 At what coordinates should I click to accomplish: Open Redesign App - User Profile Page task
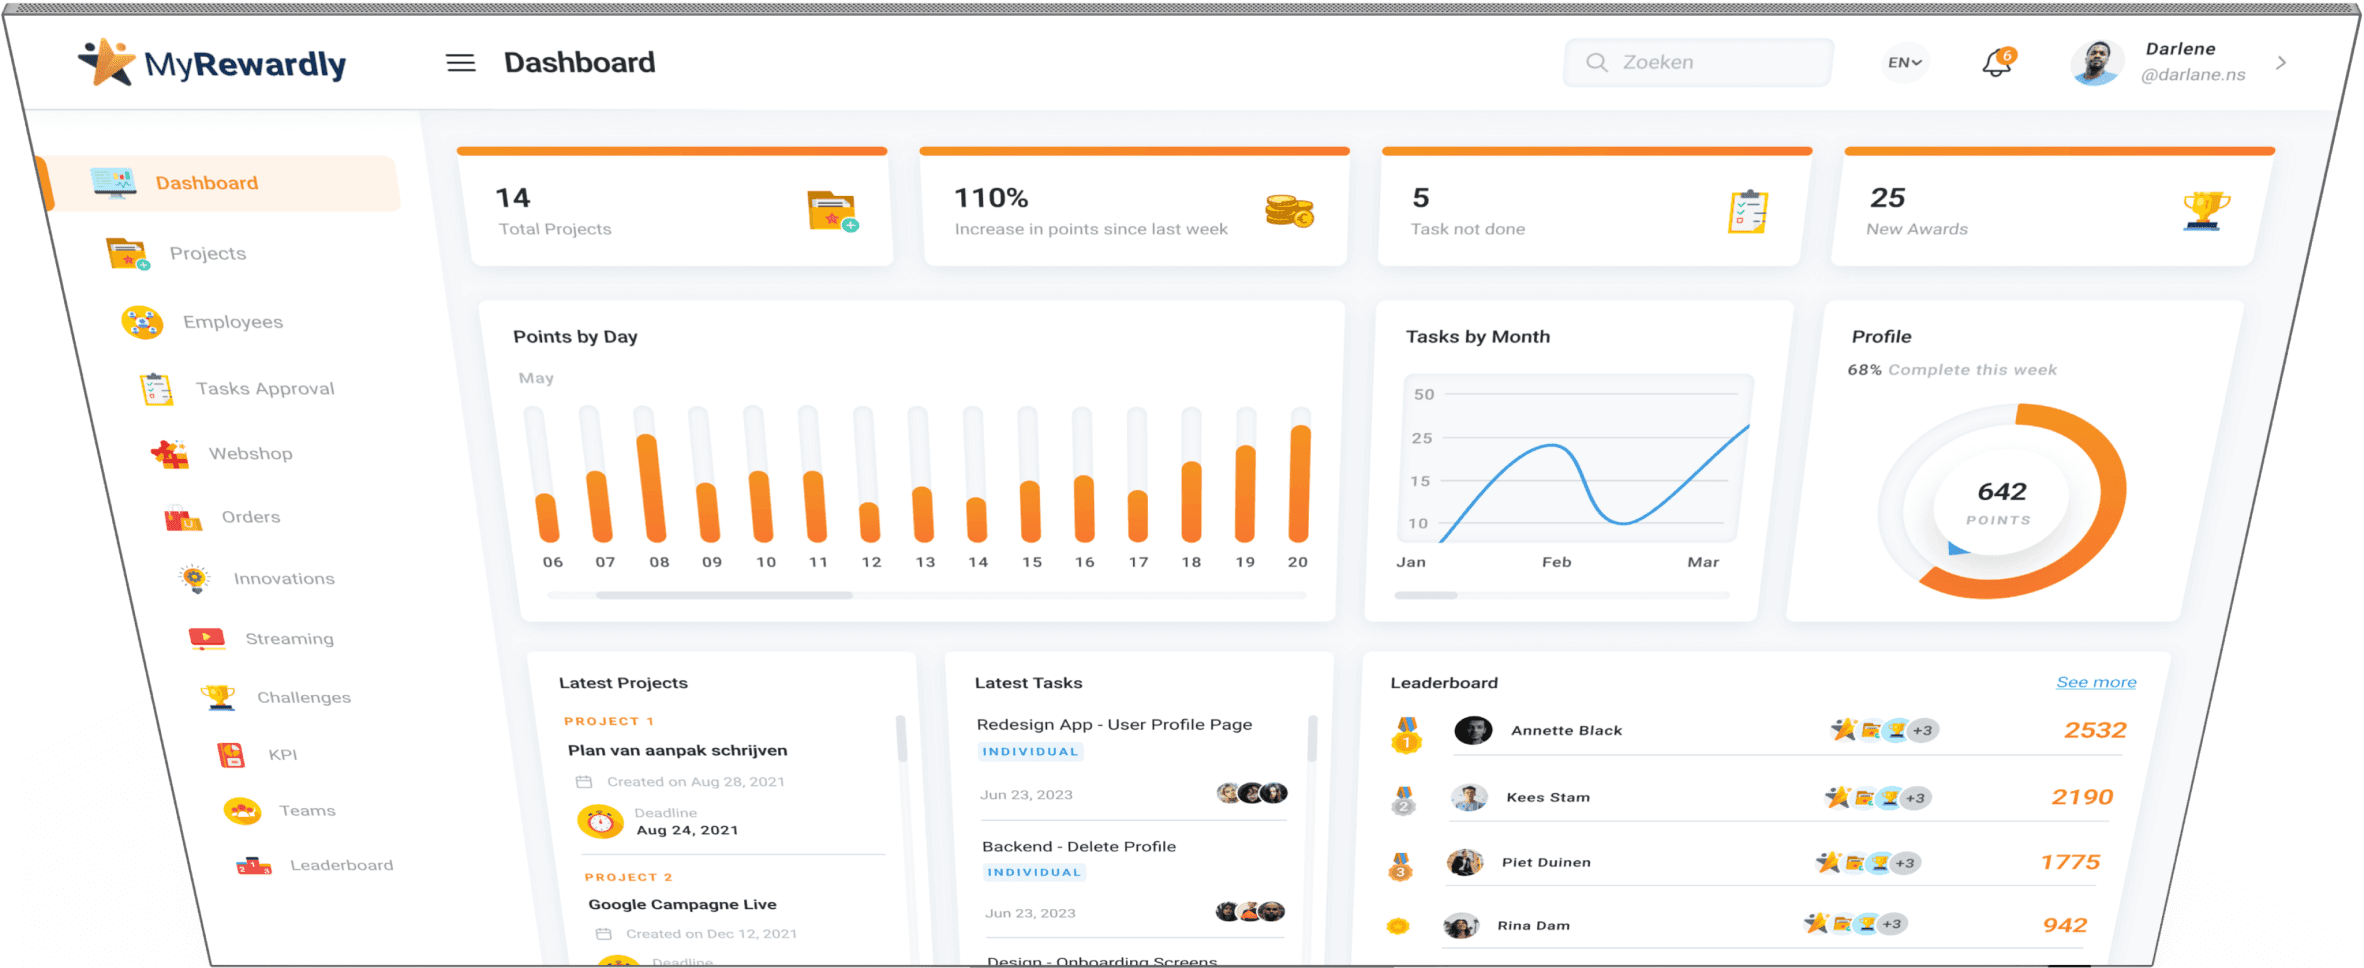1114,724
